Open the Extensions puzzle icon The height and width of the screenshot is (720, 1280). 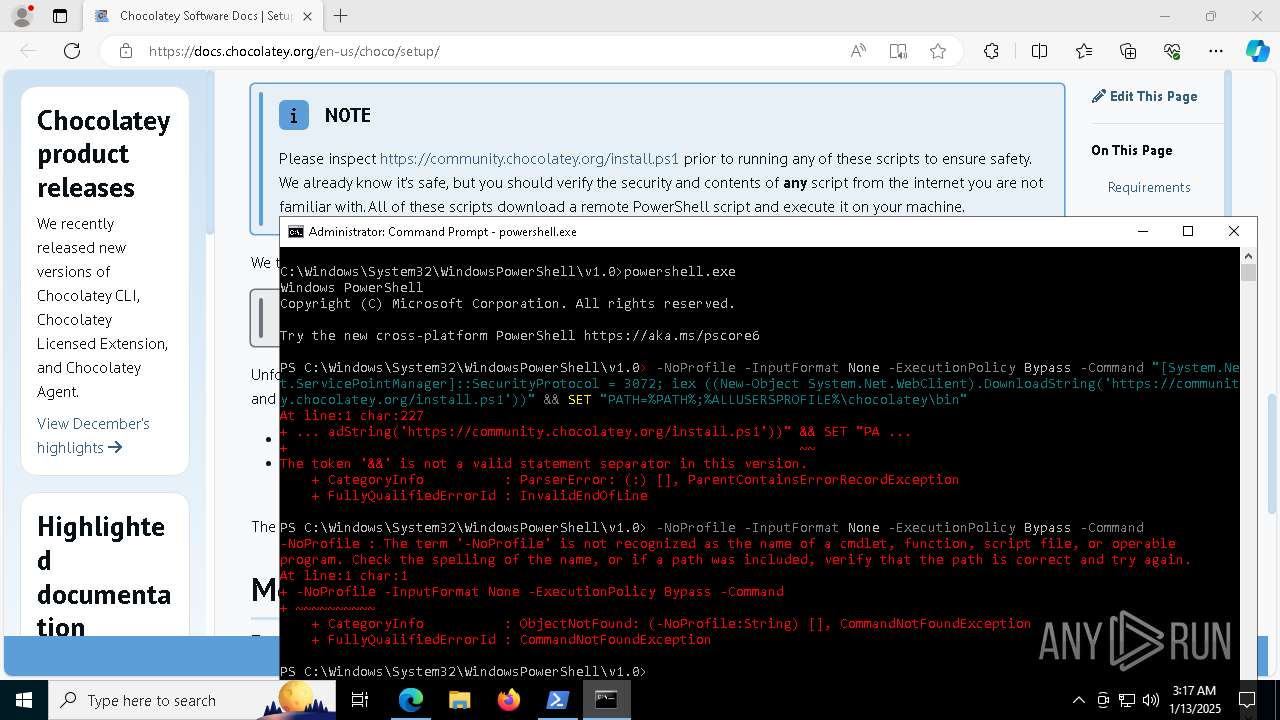(991, 51)
